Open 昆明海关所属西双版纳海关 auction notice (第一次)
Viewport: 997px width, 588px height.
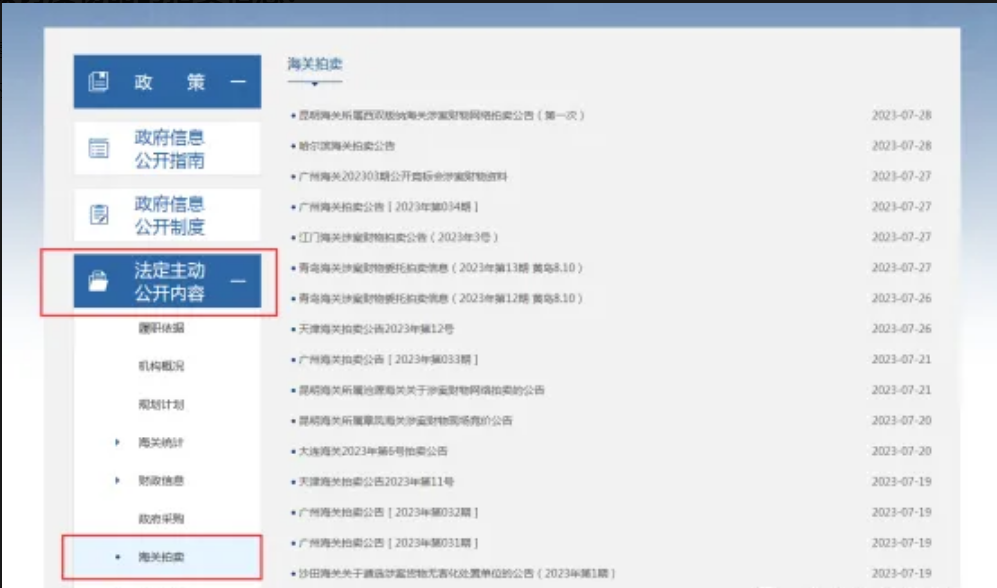pos(441,115)
